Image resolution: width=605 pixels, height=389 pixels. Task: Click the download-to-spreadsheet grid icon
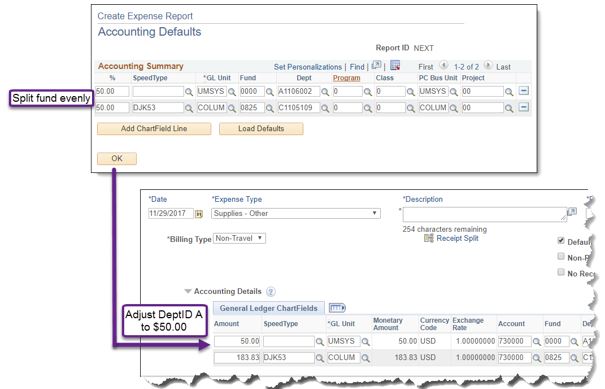395,65
